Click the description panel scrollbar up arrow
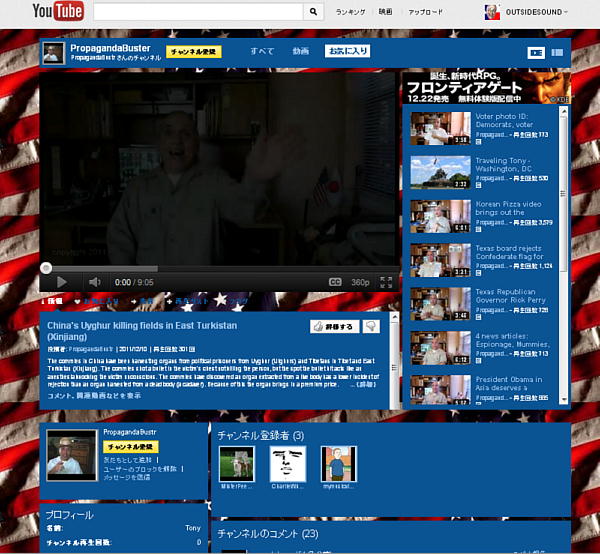 (395, 316)
